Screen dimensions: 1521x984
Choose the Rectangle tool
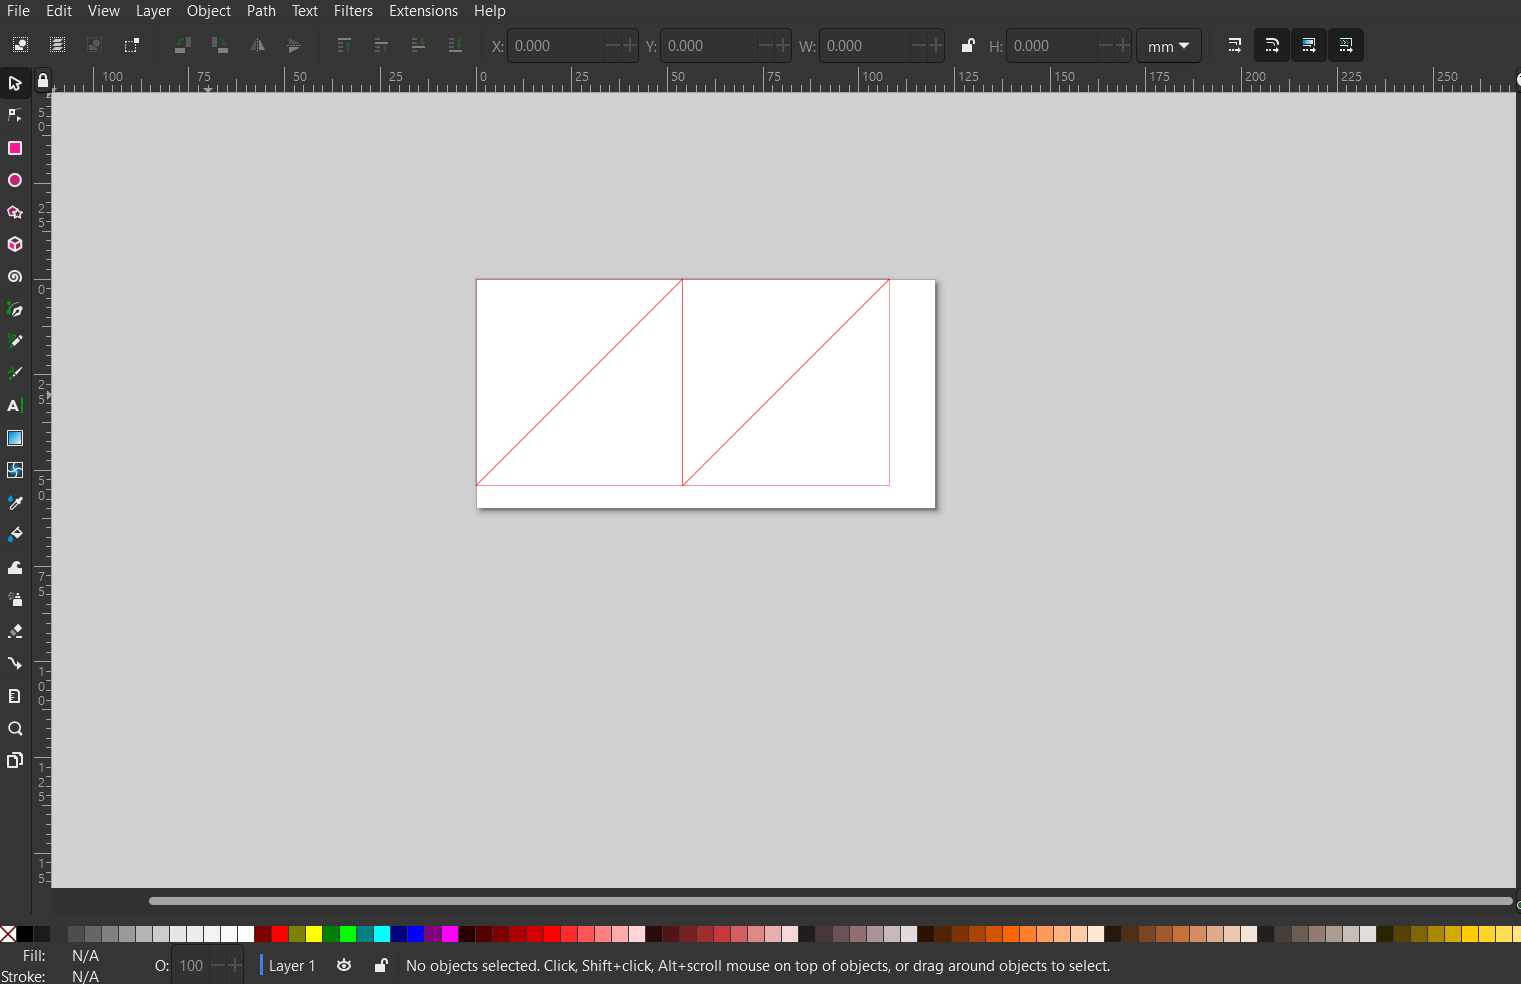coord(15,148)
